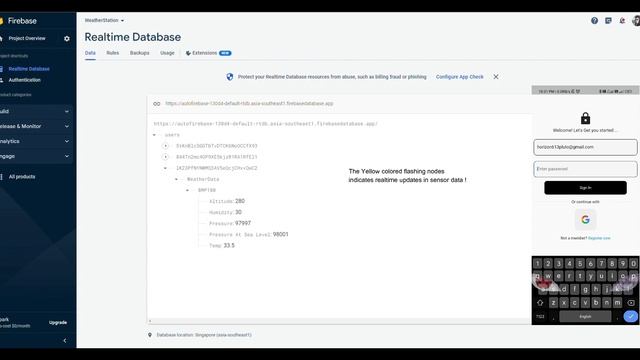This screenshot has height=360, width=640.
Task: Open Authentication in sidebar
Action: [x=24, y=80]
